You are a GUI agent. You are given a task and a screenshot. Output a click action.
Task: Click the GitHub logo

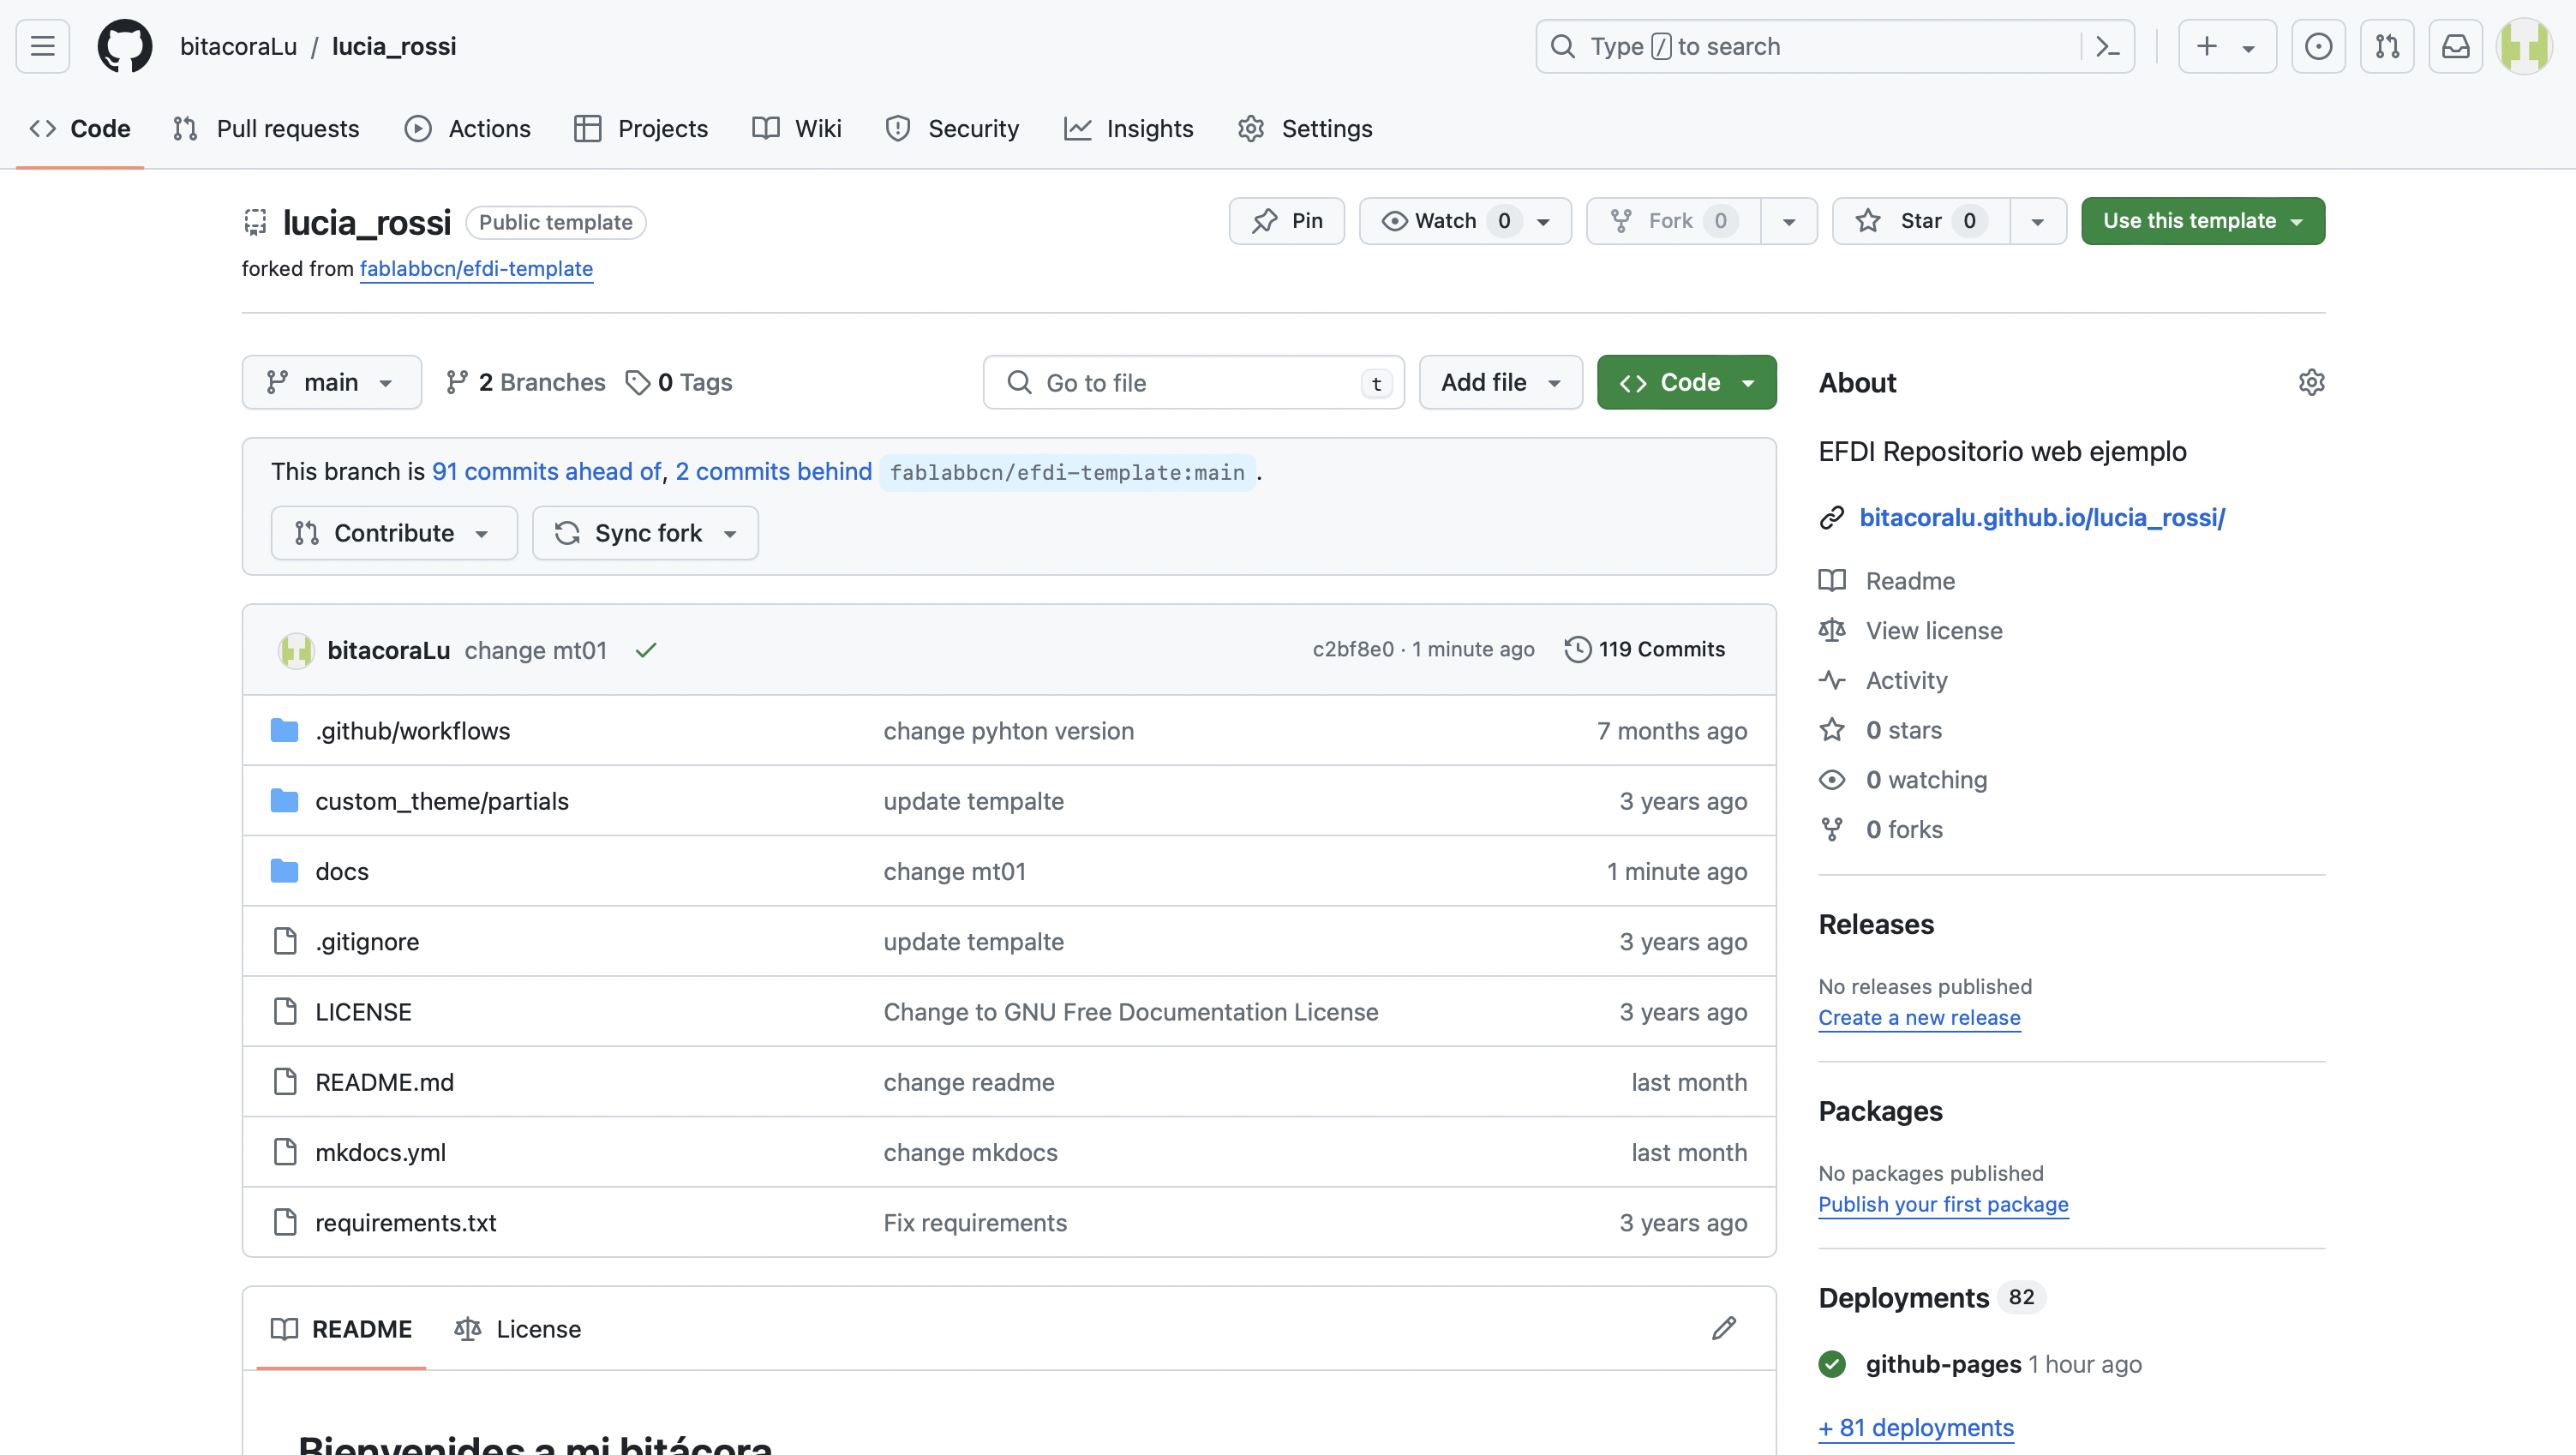coord(125,46)
